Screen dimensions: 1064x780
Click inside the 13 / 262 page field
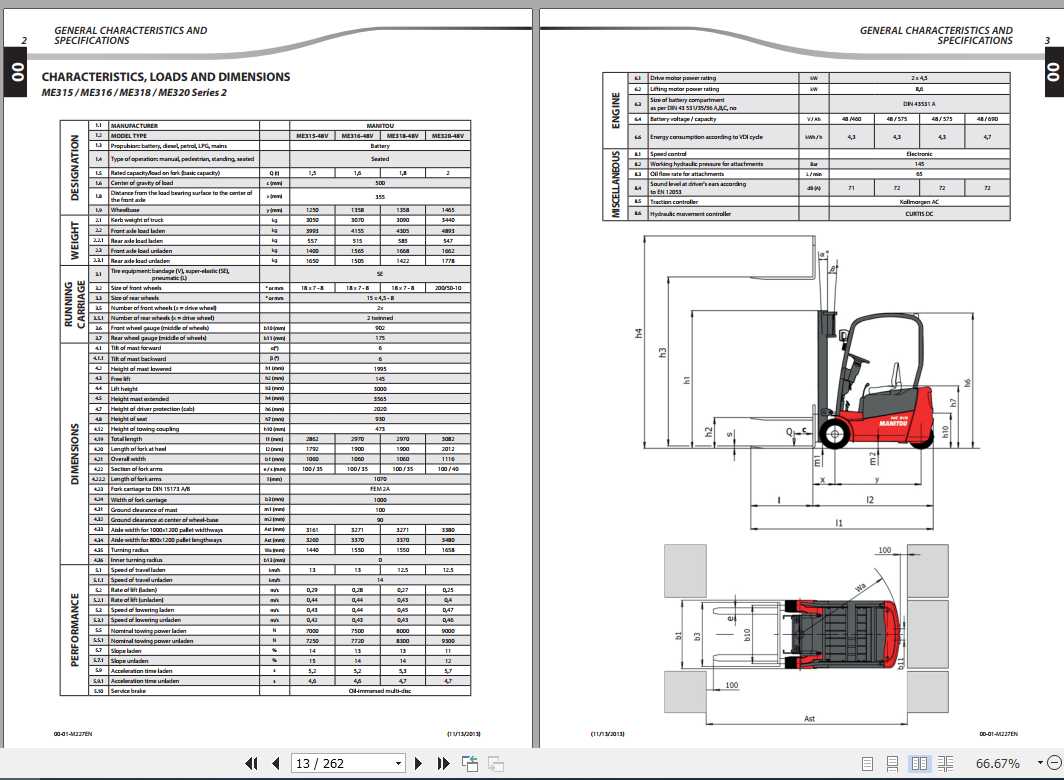[x=330, y=763]
